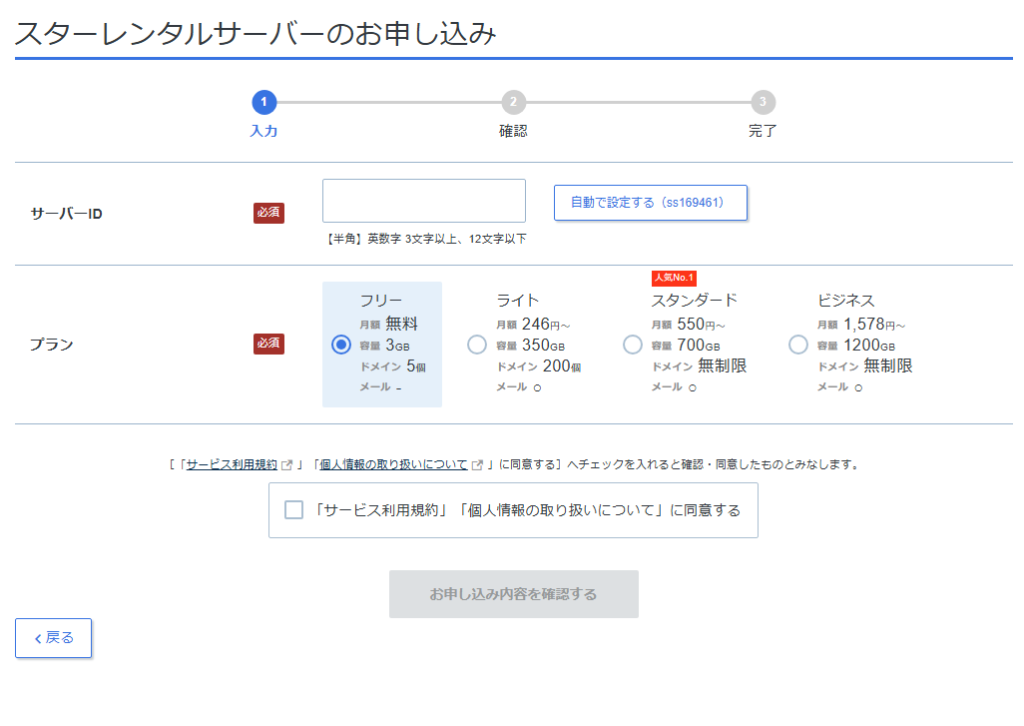Click external-link icon beside 個人情報の取り扱いについて
Image resolution: width=1024 pixels, height=726 pixels.
tap(478, 465)
